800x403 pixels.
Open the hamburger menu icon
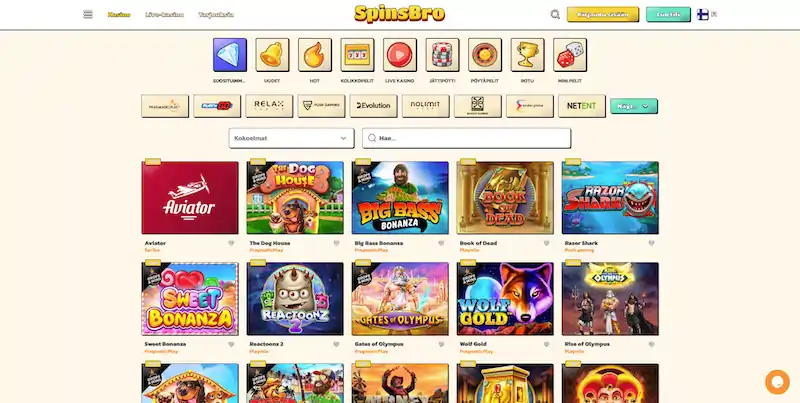(x=88, y=14)
